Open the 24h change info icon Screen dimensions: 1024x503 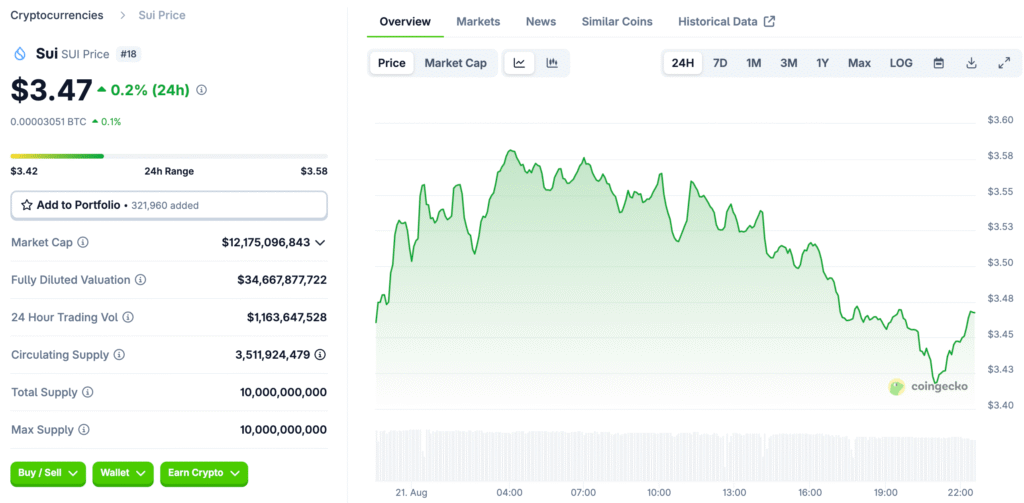tap(202, 90)
